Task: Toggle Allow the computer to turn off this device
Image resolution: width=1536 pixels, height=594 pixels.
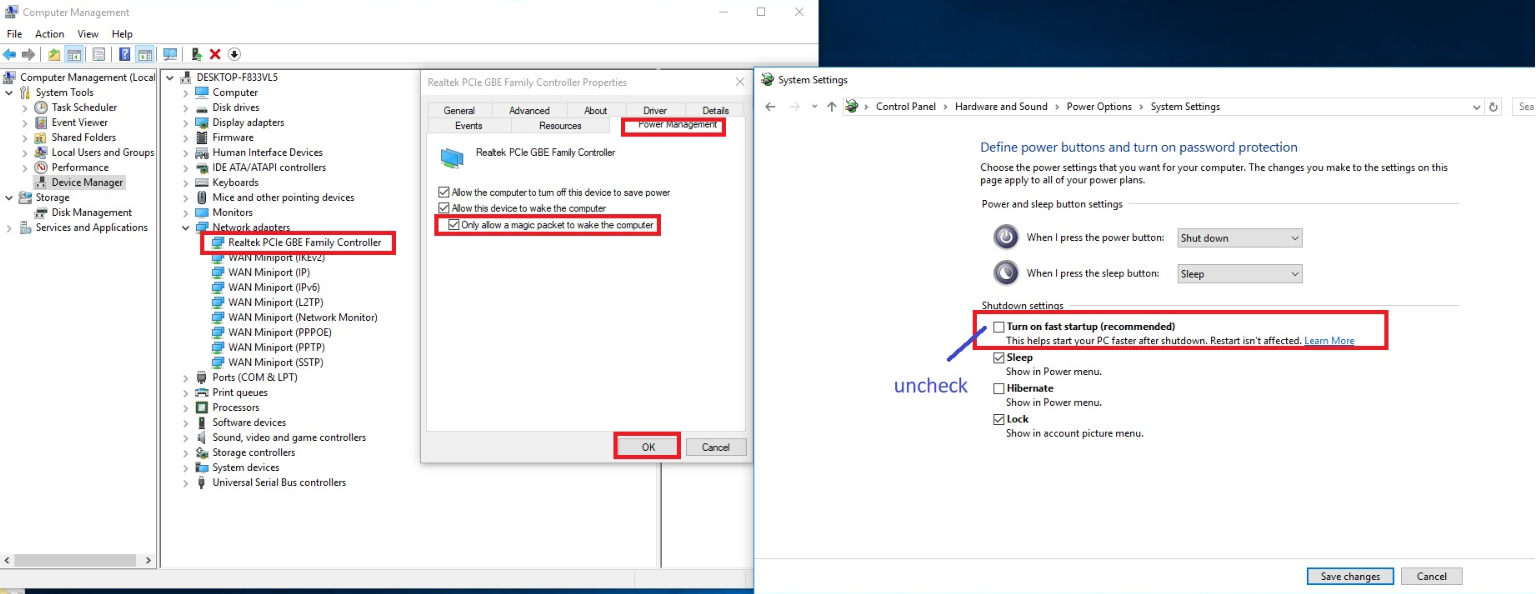Action: [x=444, y=192]
